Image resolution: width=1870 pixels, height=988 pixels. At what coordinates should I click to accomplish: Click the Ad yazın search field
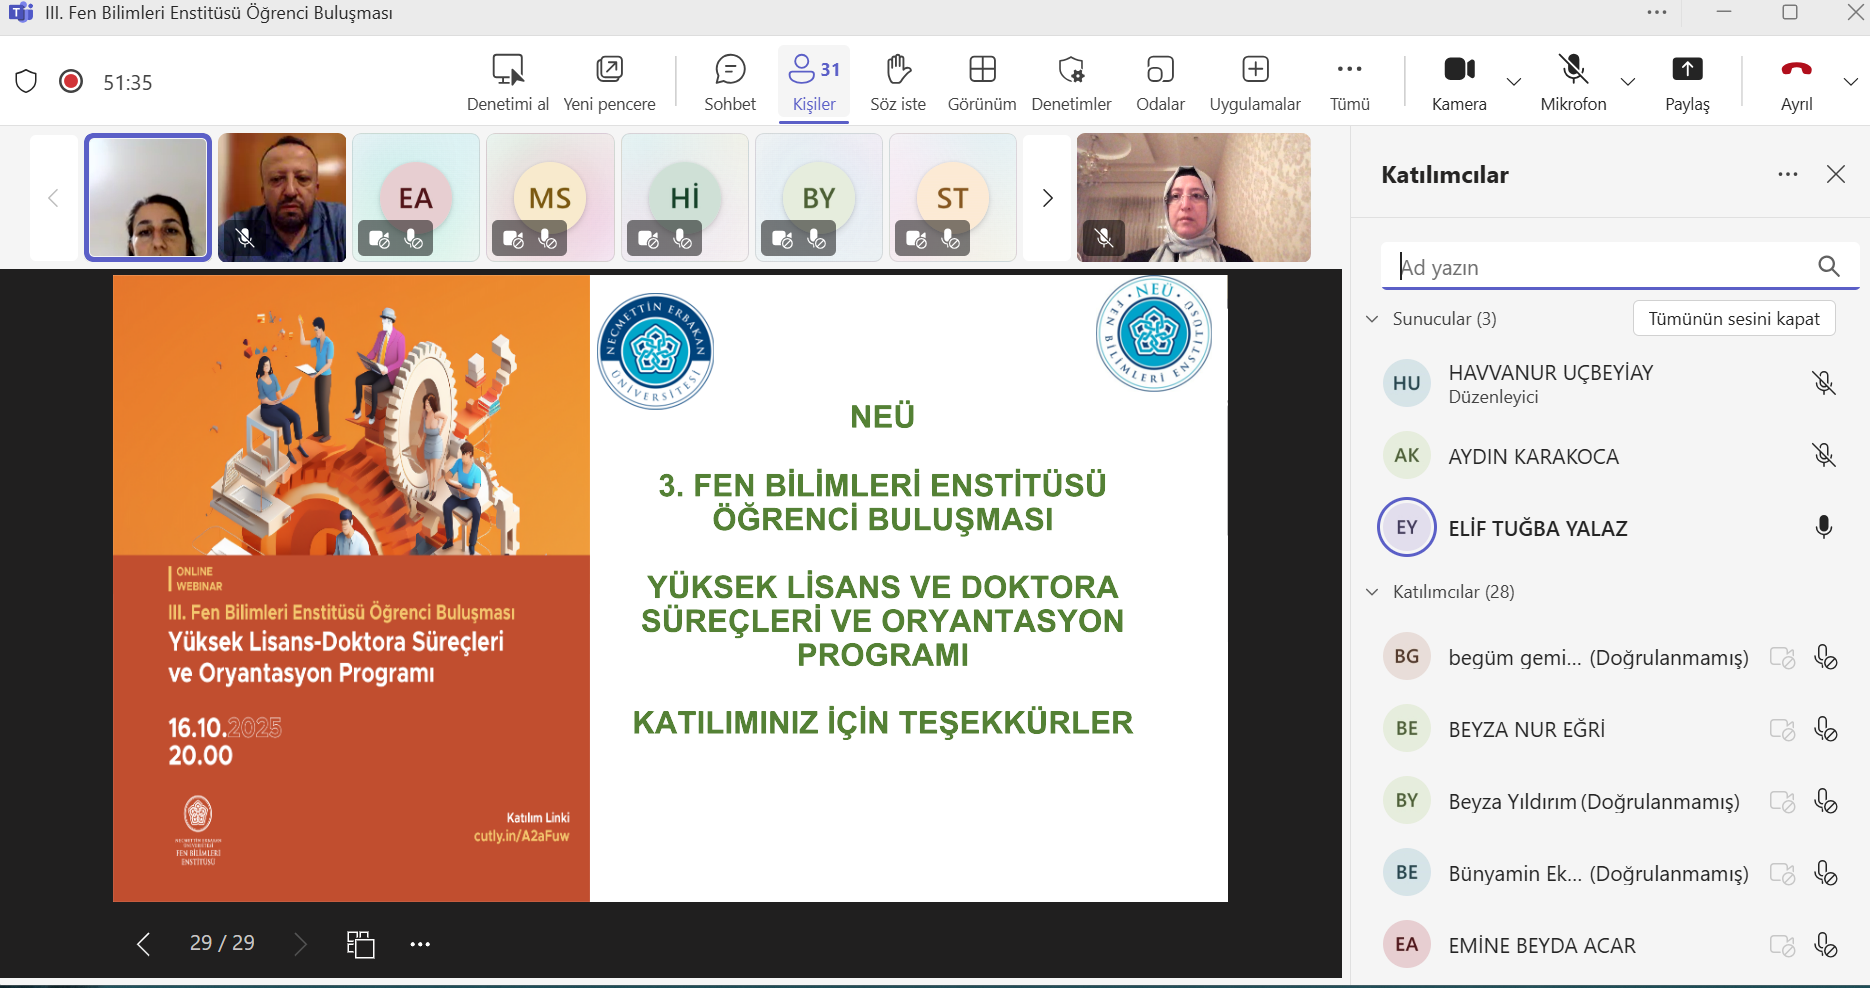coord(1600,267)
